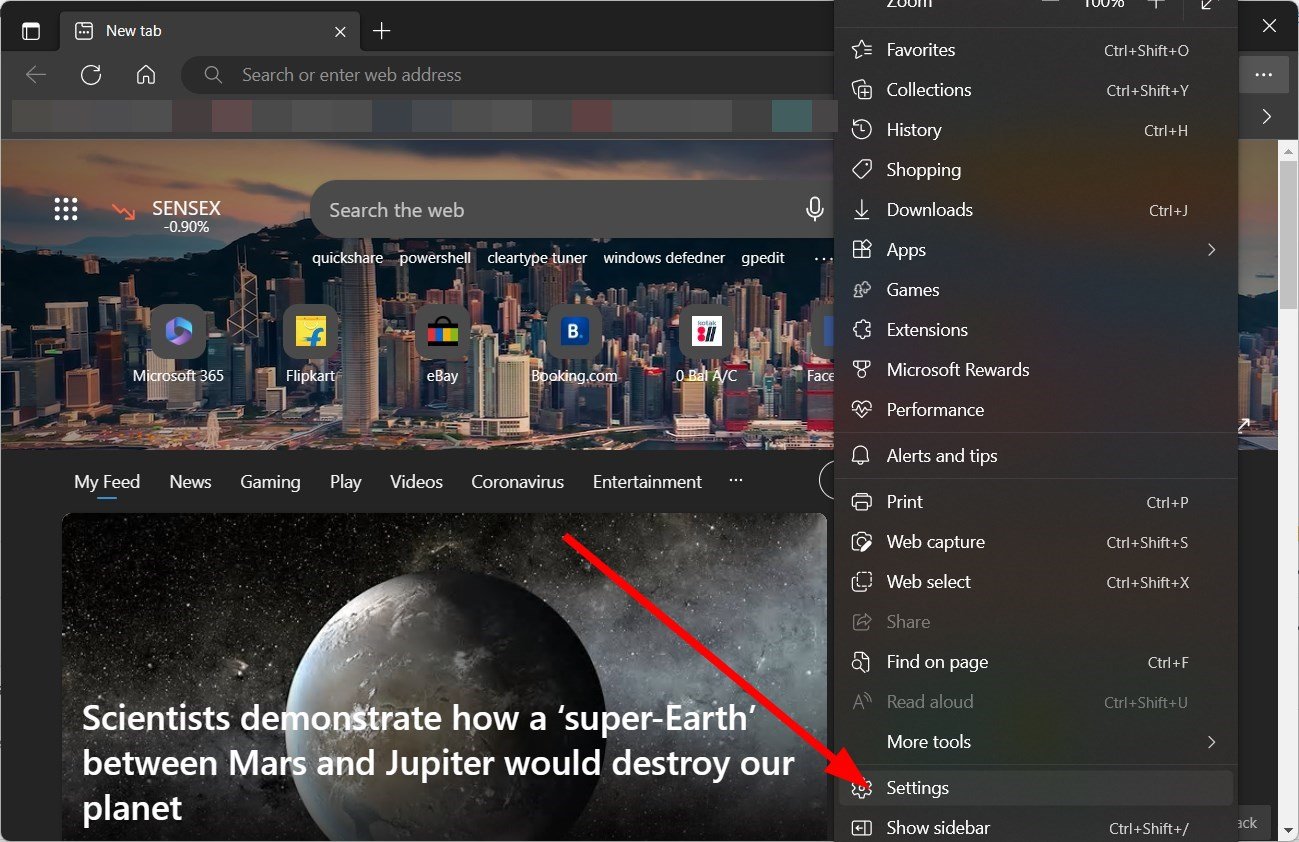Search suggestion powershell link
Viewport: 1299px width, 842px height.
click(x=435, y=258)
